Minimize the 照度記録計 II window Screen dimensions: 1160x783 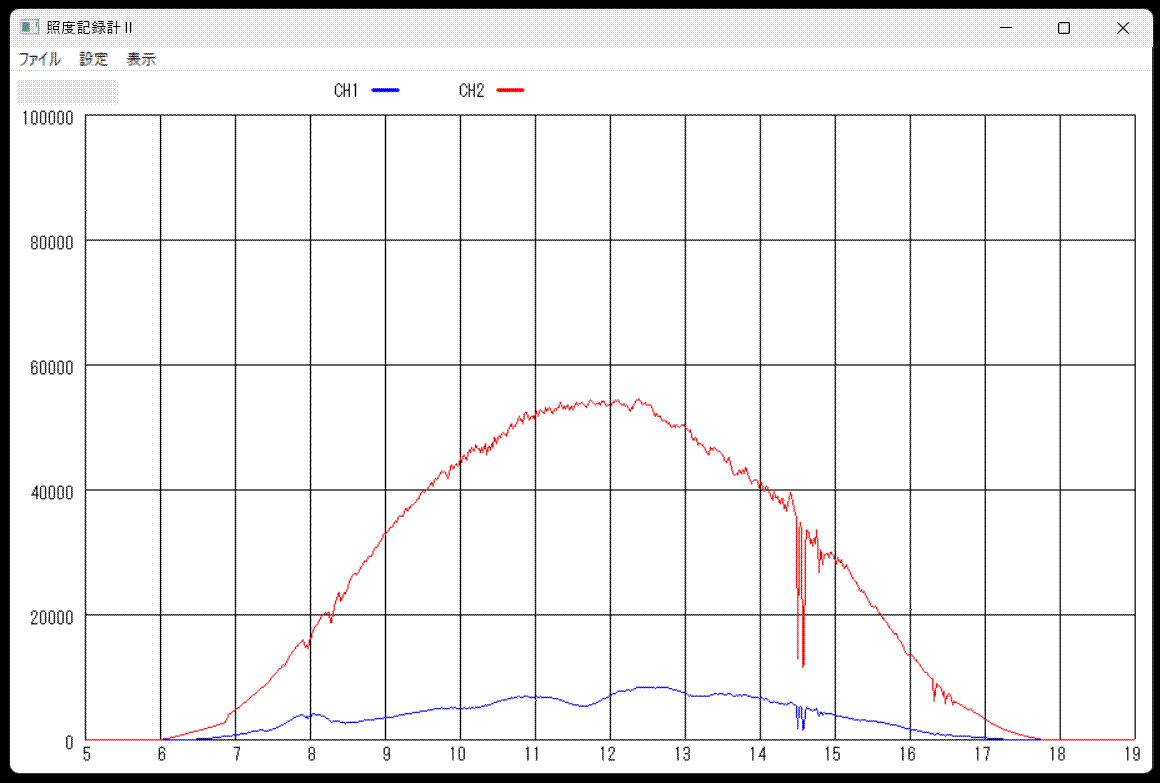[x=1006, y=28]
